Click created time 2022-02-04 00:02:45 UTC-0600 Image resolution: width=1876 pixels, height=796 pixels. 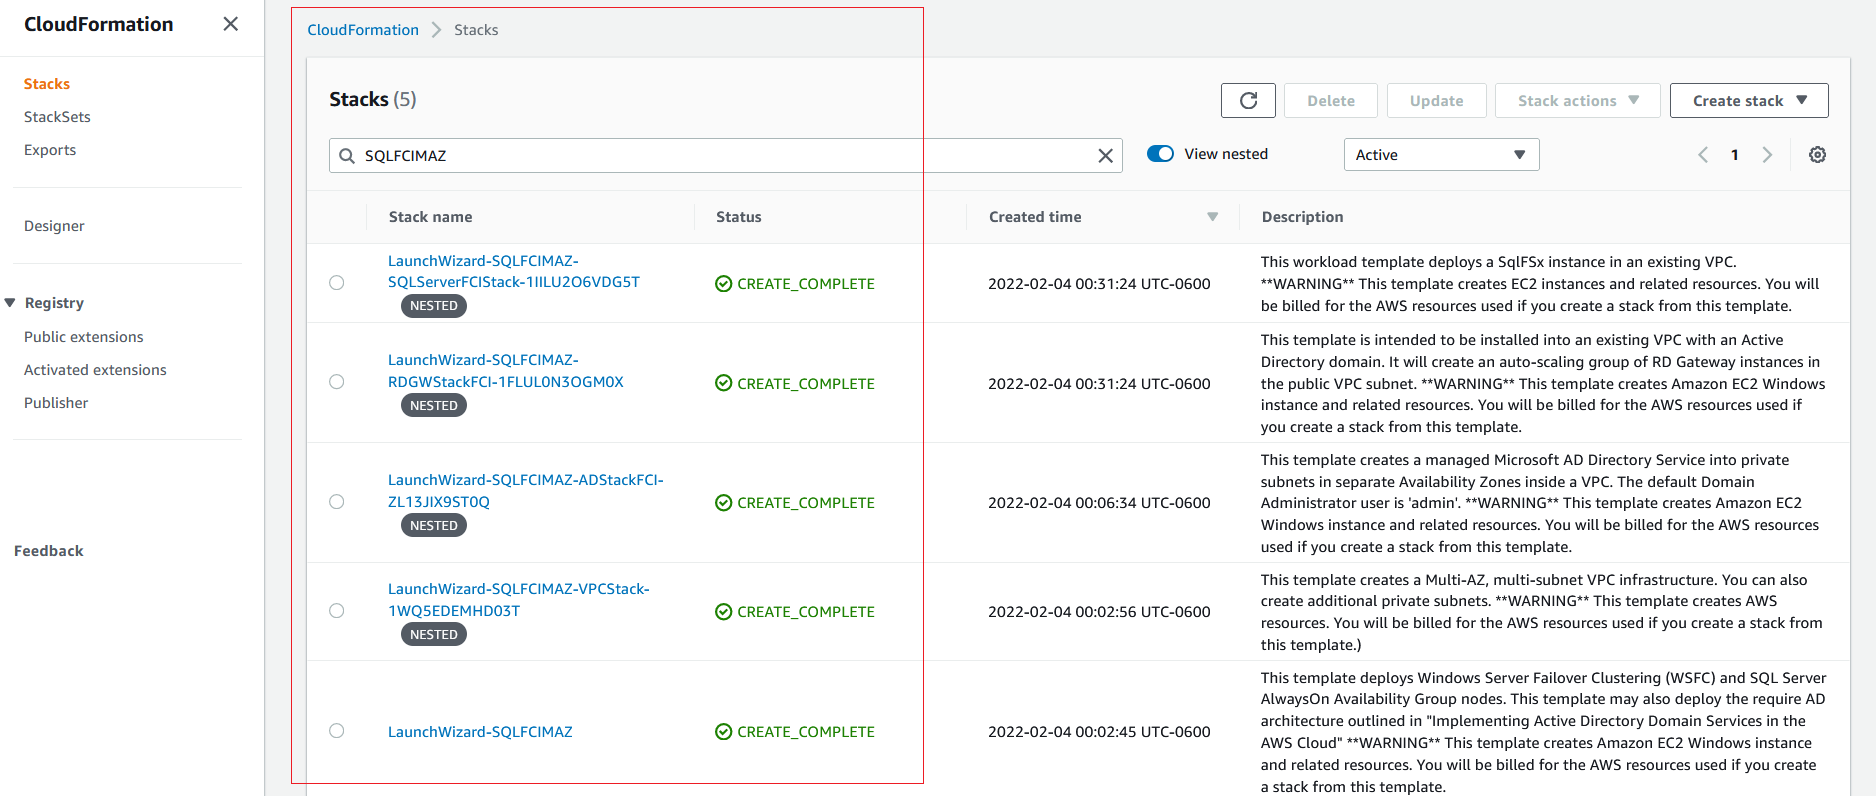point(1099,732)
